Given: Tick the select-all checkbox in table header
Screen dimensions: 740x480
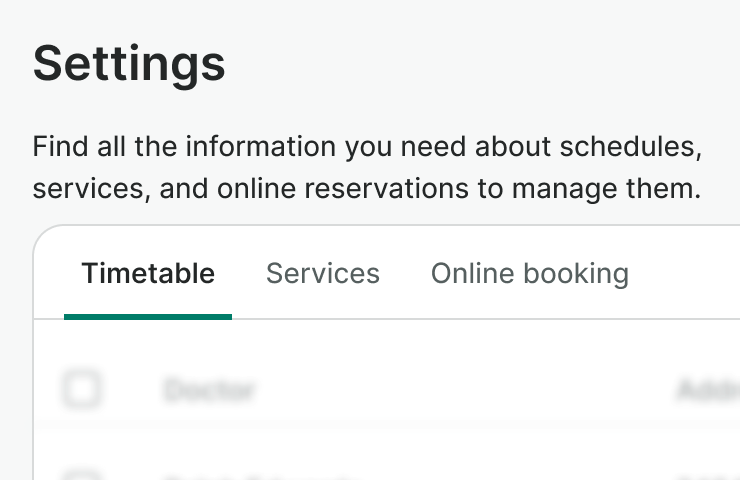Looking at the screenshot, I should pos(82,389).
